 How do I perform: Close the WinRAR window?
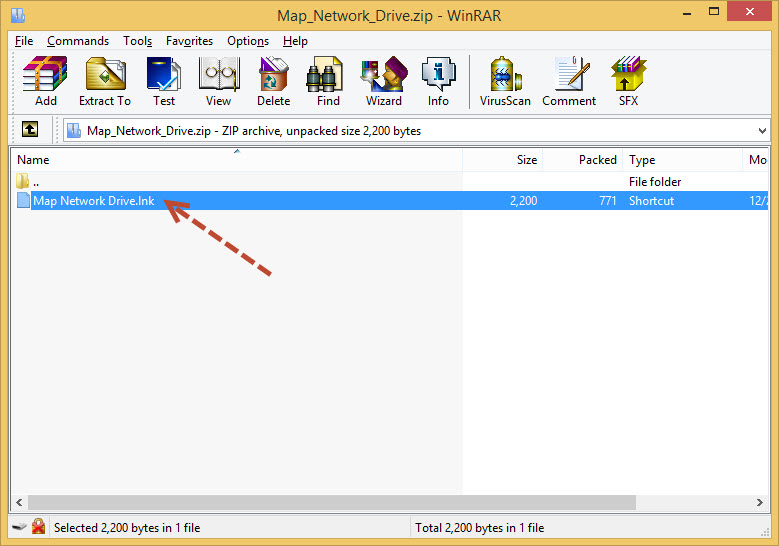tap(749, 11)
